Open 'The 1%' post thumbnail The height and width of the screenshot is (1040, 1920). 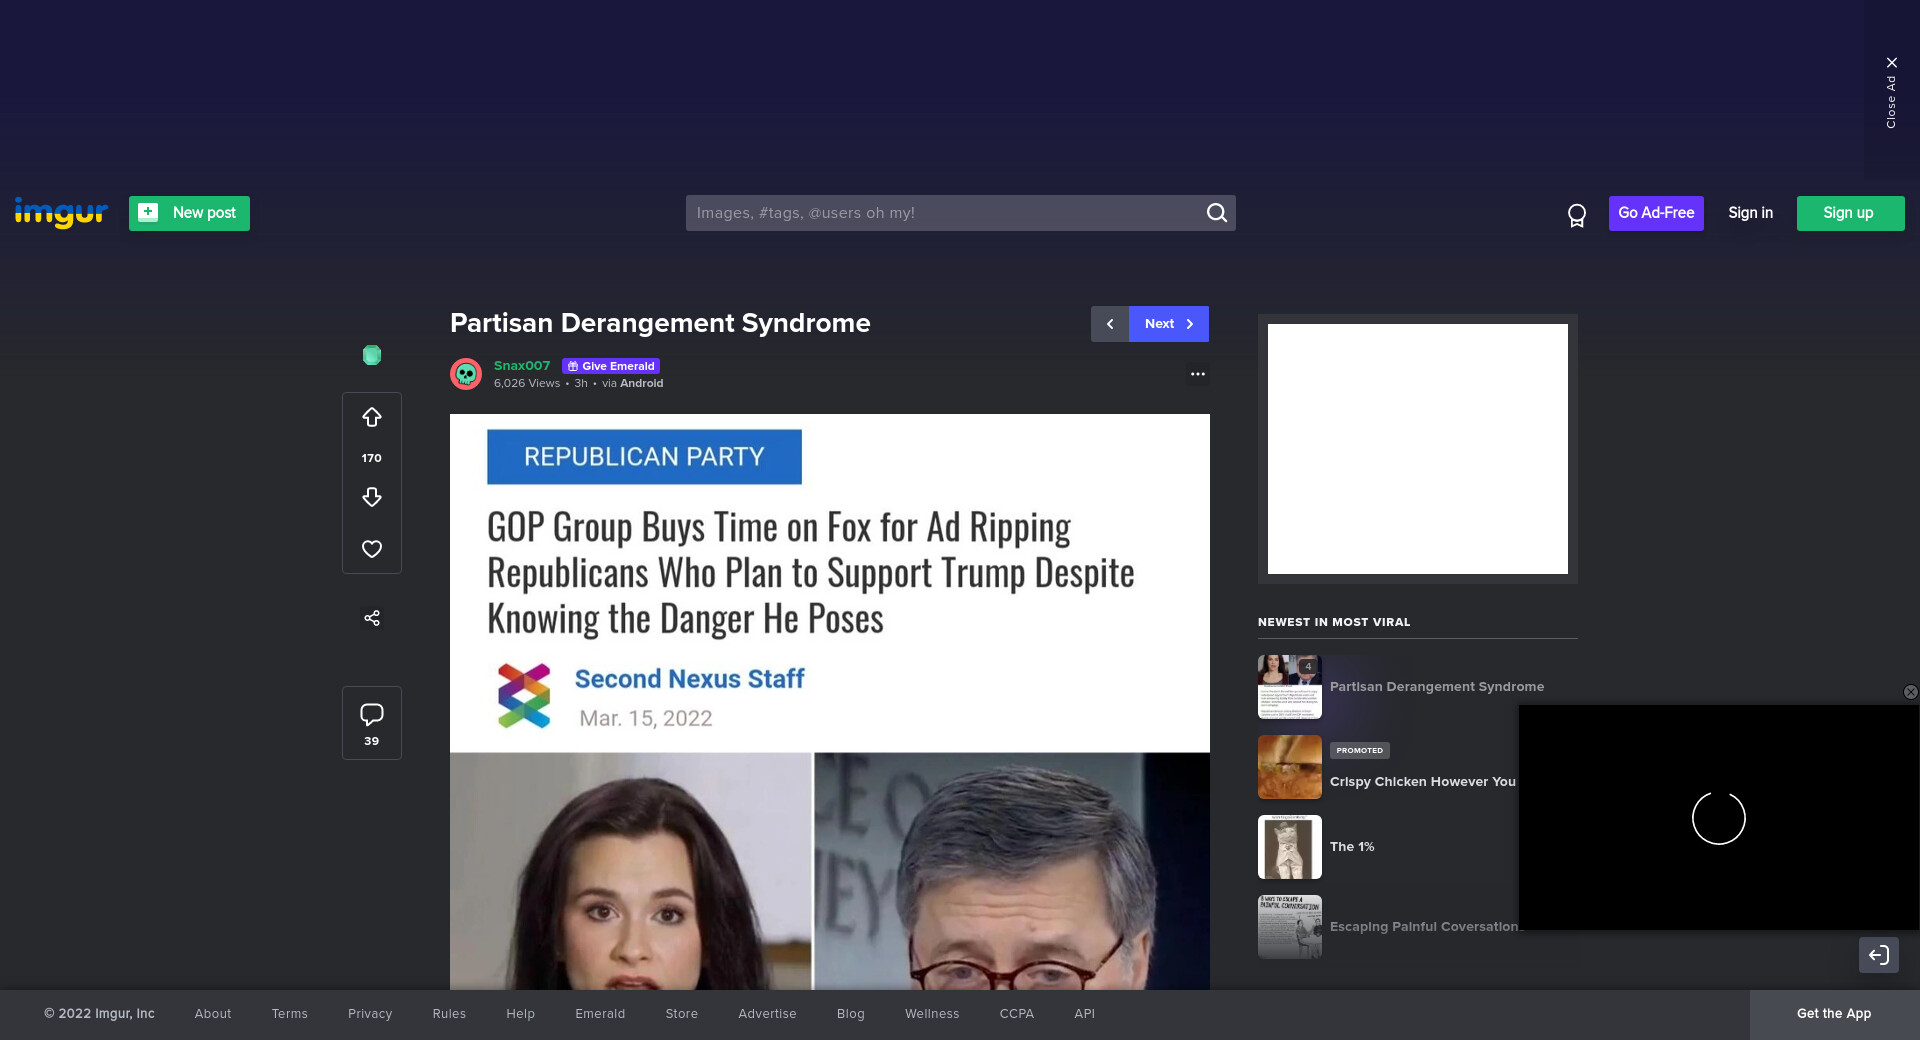[x=1290, y=847]
